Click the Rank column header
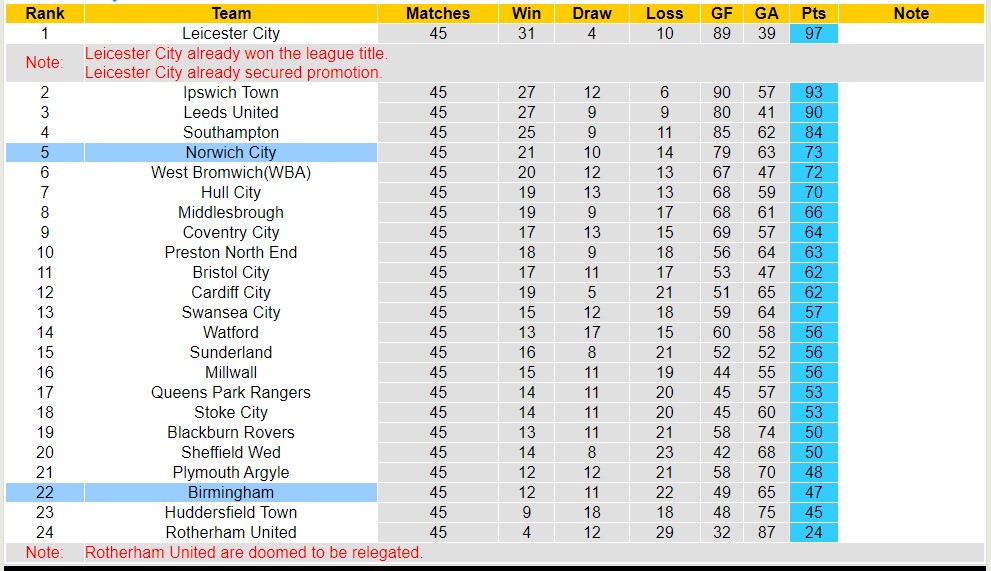991x571 pixels. tap(45, 14)
